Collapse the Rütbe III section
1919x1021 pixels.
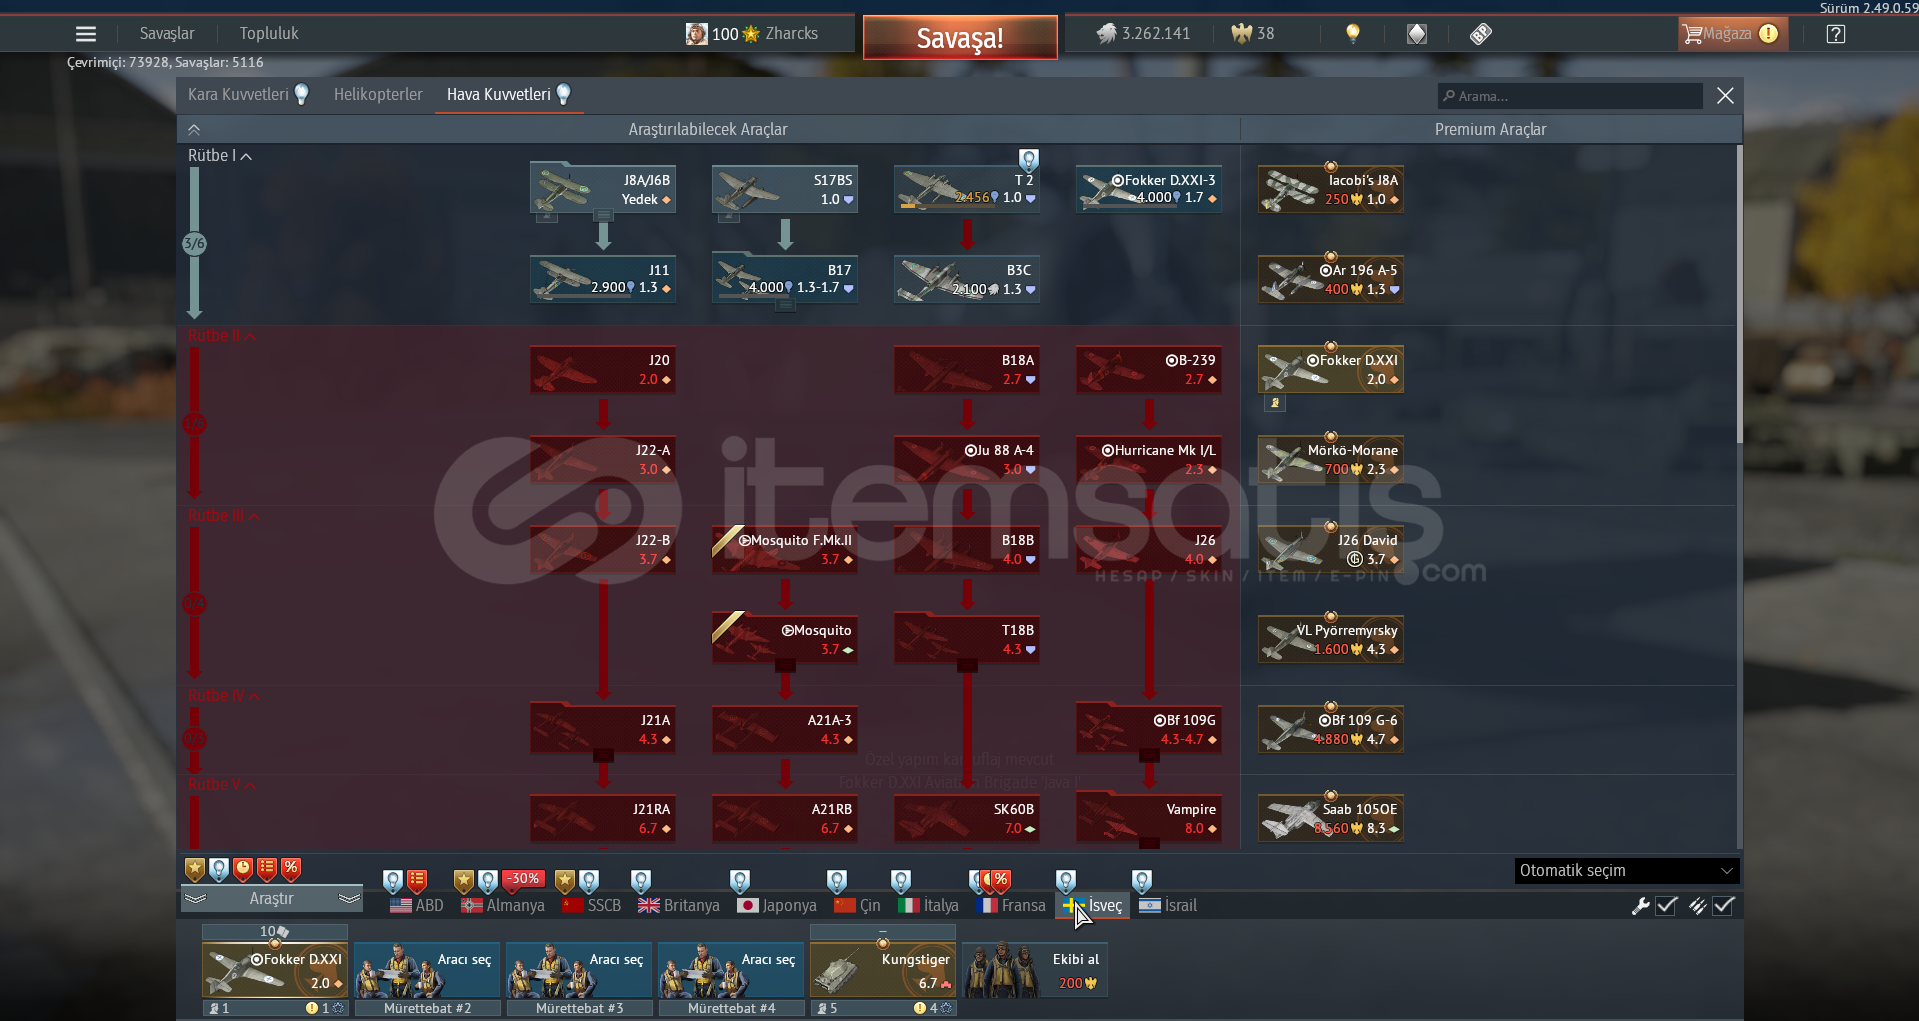[224, 516]
